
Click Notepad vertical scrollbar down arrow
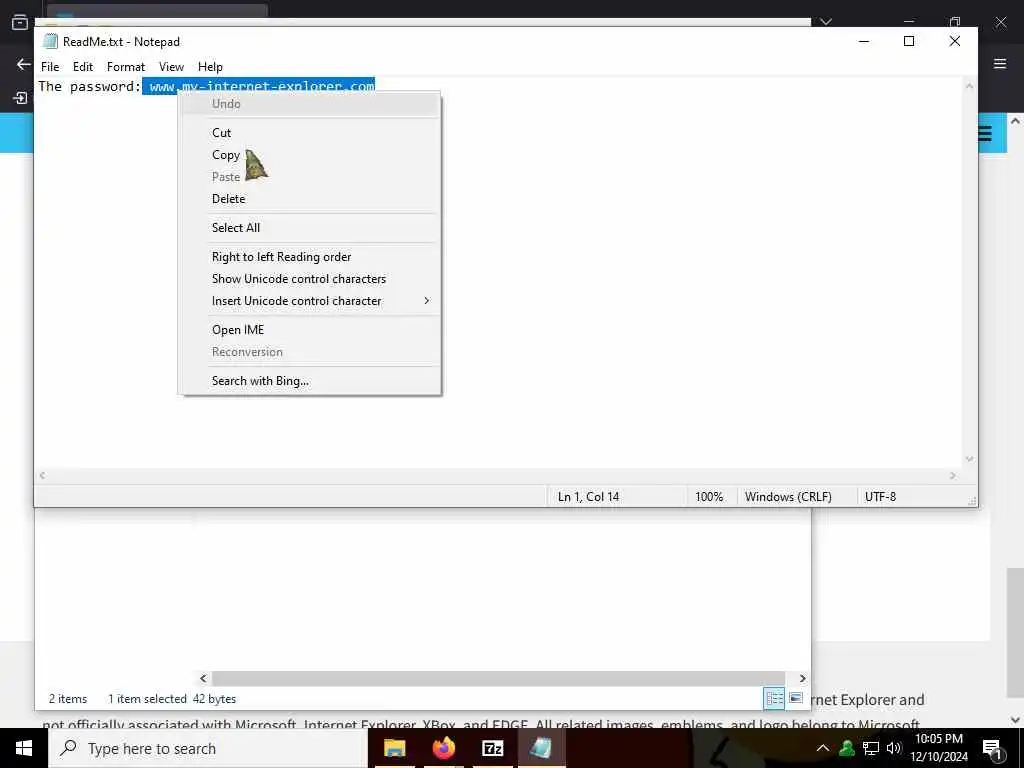[969, 459]
